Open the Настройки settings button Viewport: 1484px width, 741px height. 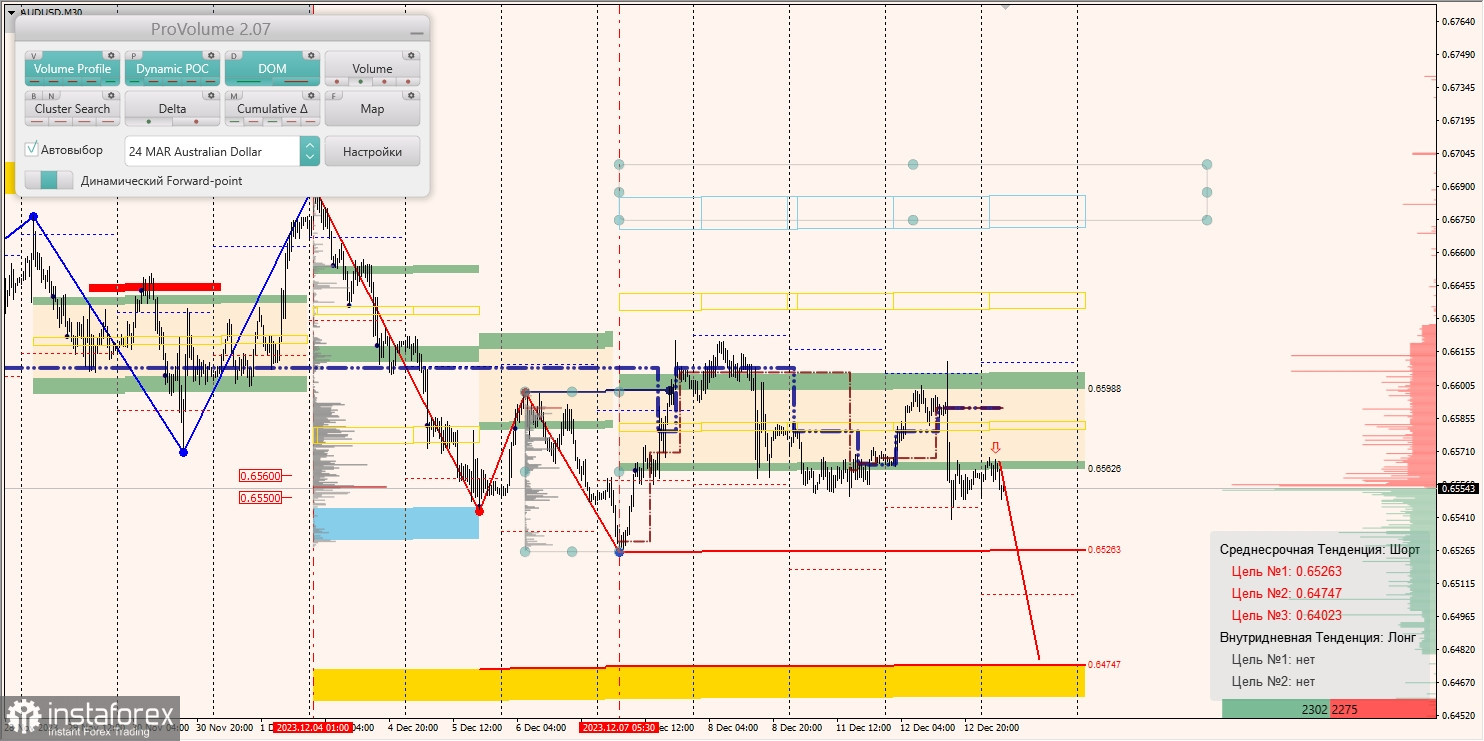[x=372, y=151]
